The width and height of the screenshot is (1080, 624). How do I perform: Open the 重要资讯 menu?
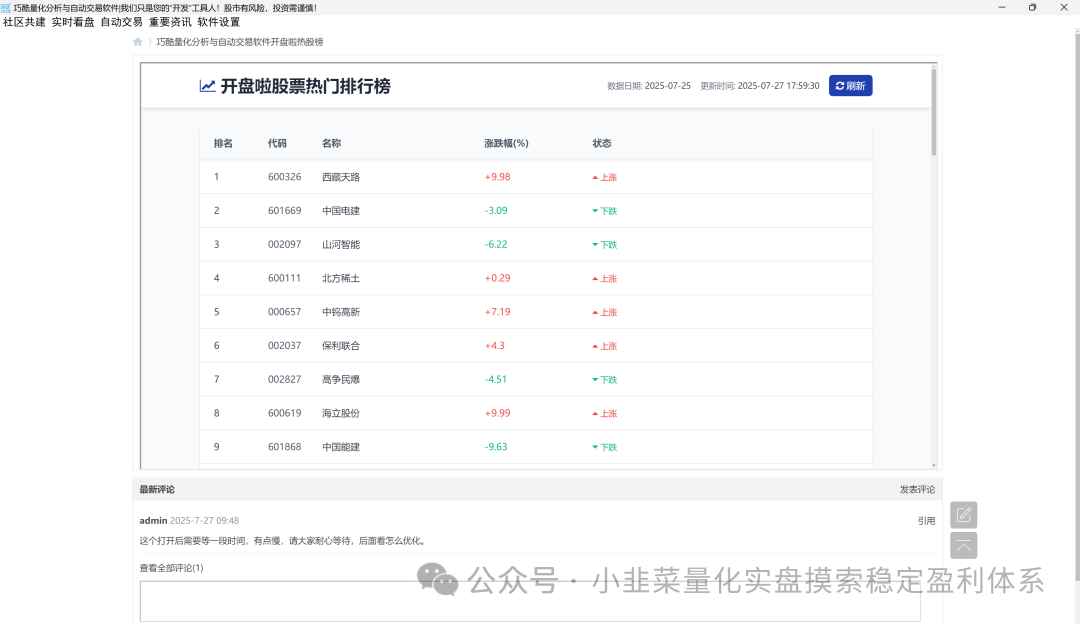tap(170, 22)
